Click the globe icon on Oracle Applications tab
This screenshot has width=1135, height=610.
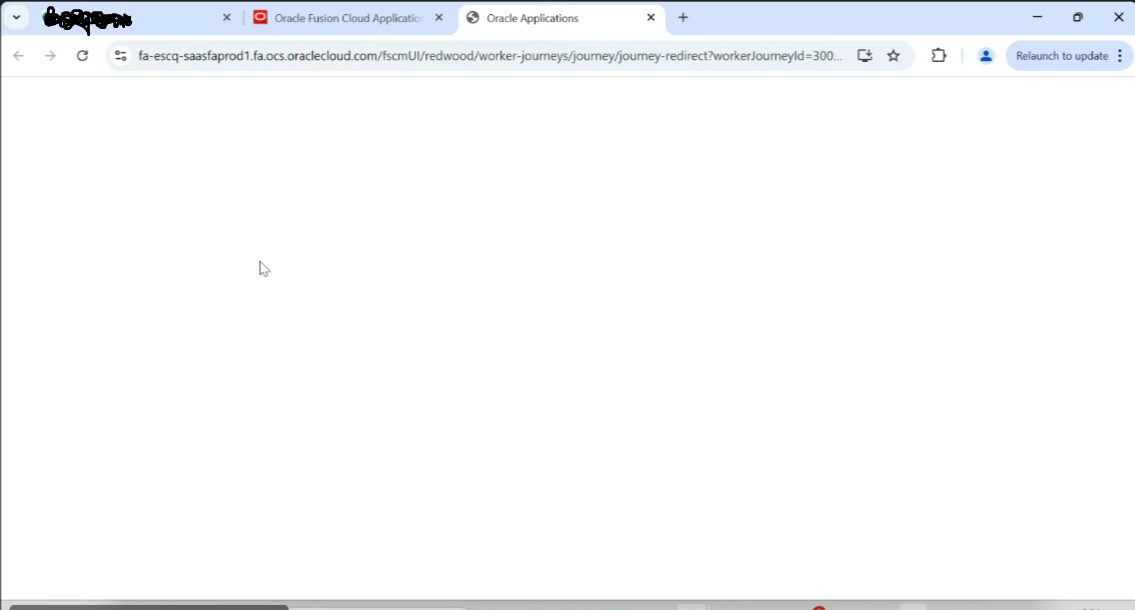(471, 18)
